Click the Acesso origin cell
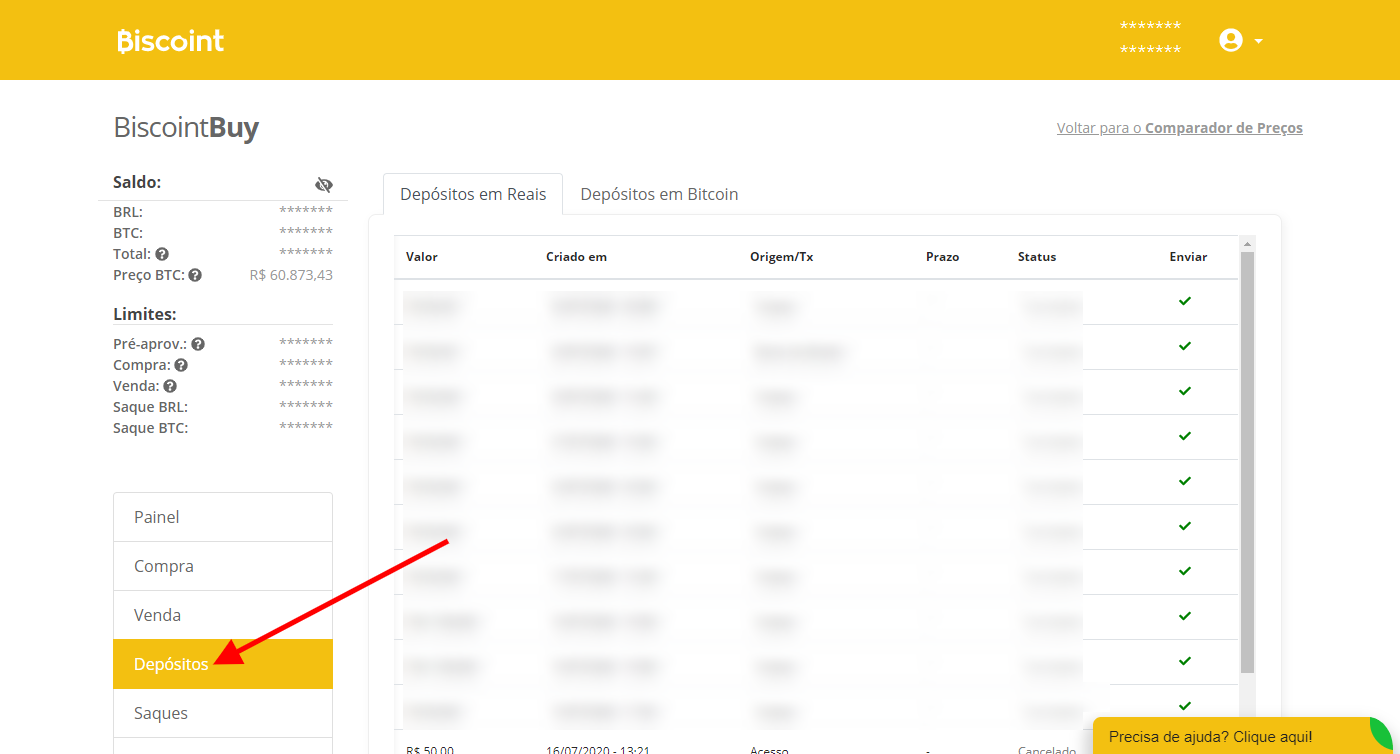This screenshot has width=1400, height=754. coord(769,750)
